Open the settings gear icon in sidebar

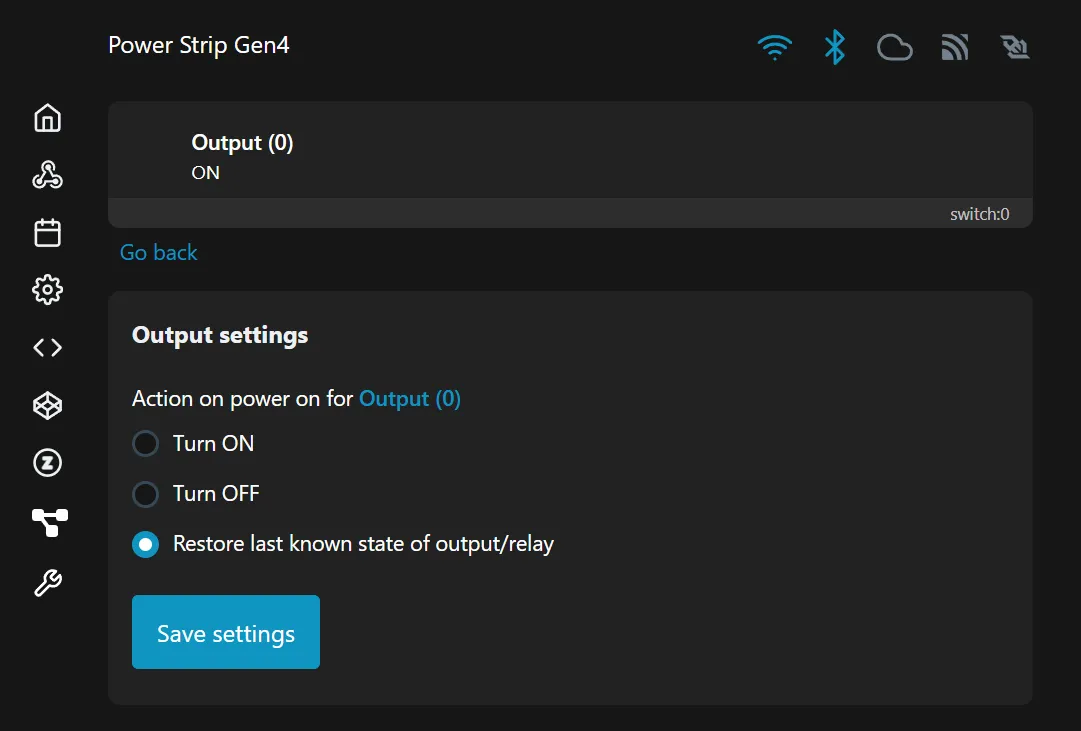pos(48,290)
